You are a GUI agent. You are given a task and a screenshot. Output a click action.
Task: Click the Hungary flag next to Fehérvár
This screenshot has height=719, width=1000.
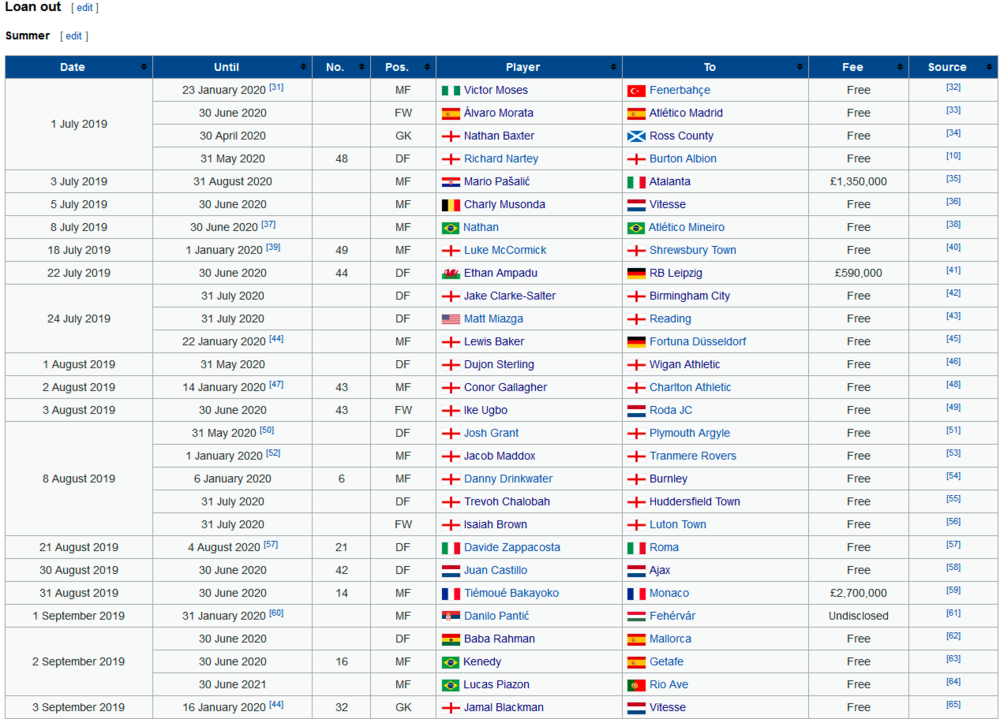[636, 616]
